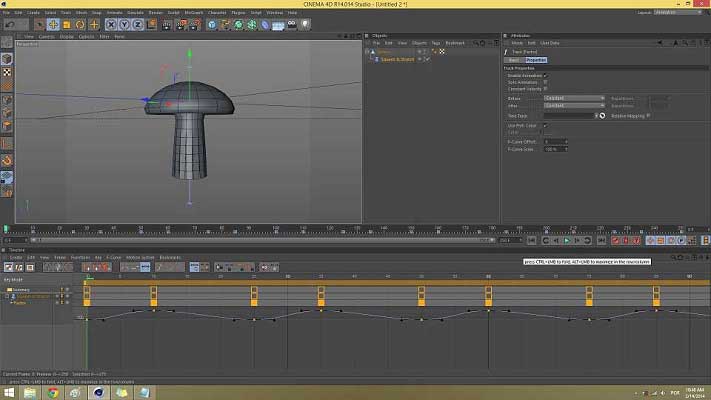Activate the Rotate tool in toolbar
The width and height of the screenshot is (711, 400).
click(80, 24)
